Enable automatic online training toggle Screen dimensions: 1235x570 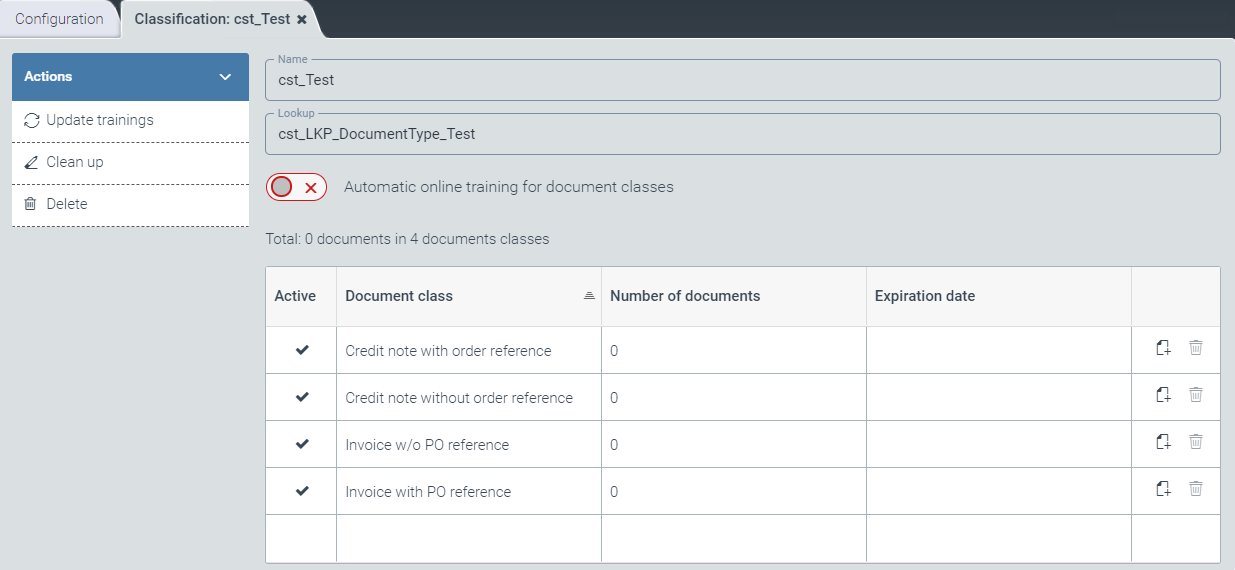click(x=296, y=187)
